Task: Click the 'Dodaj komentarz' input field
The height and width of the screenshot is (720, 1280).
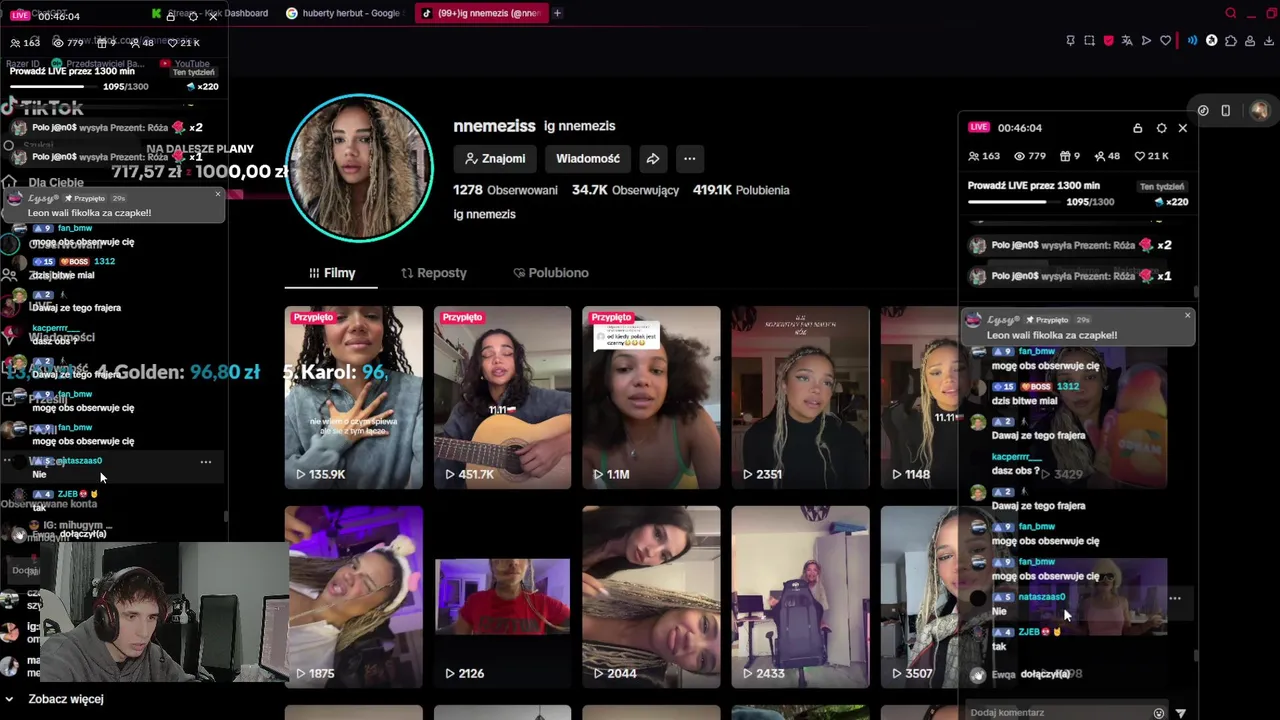Action: [1056, 712]
